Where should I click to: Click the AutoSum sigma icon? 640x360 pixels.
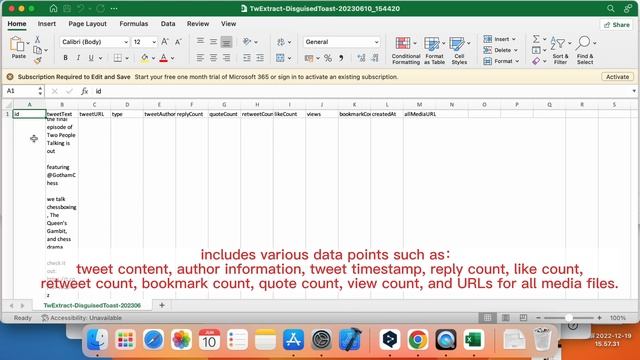click(536, 39)
